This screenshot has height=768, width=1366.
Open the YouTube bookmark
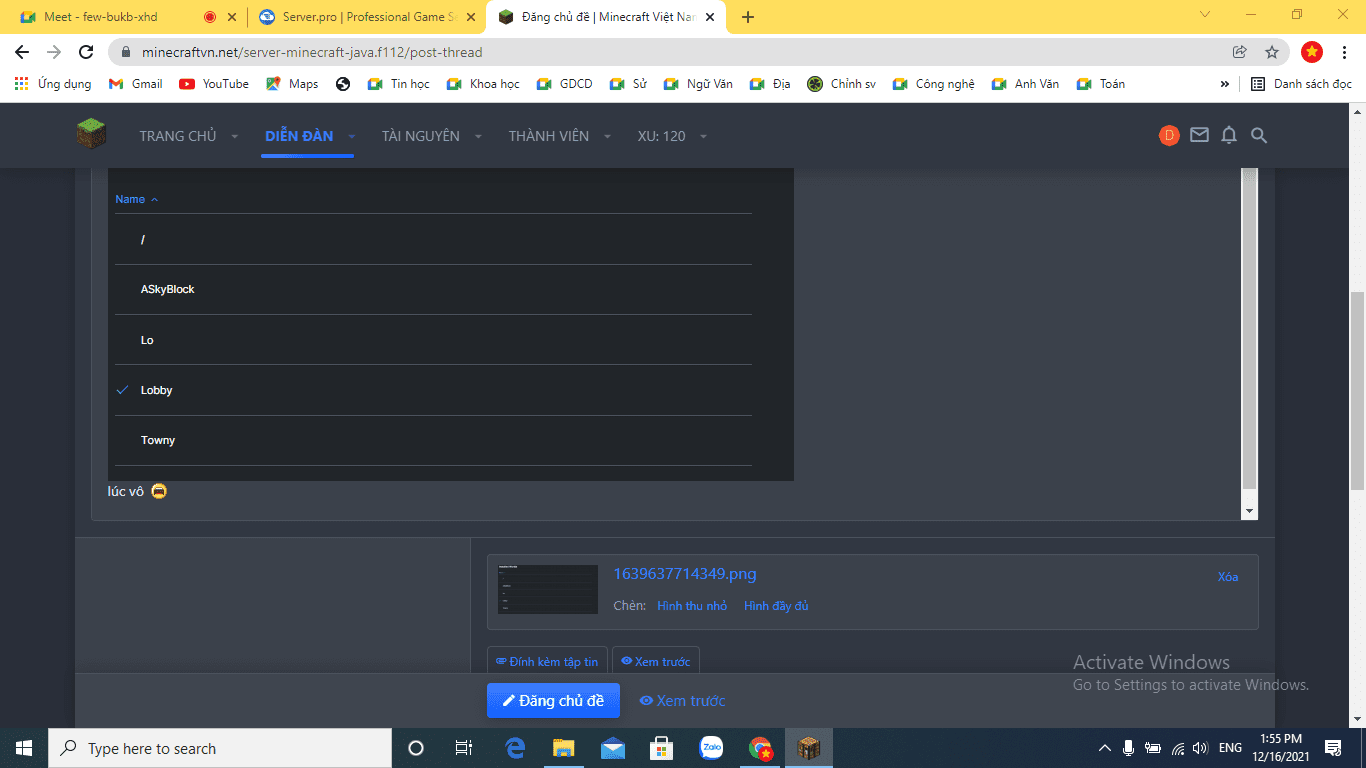click(214, 84)
